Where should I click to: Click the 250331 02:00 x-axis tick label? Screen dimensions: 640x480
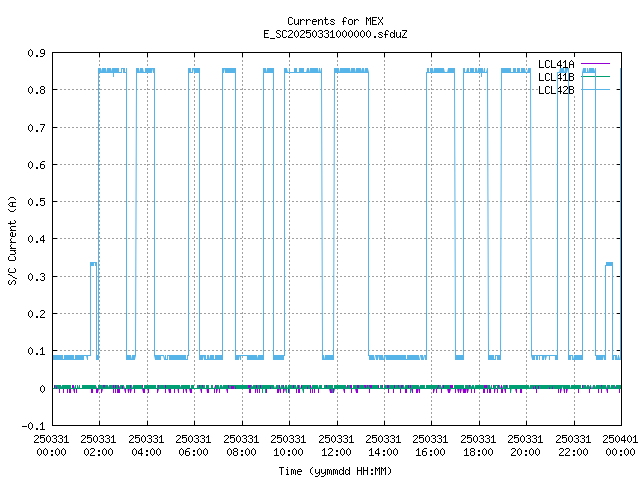(x=98, y=446)
